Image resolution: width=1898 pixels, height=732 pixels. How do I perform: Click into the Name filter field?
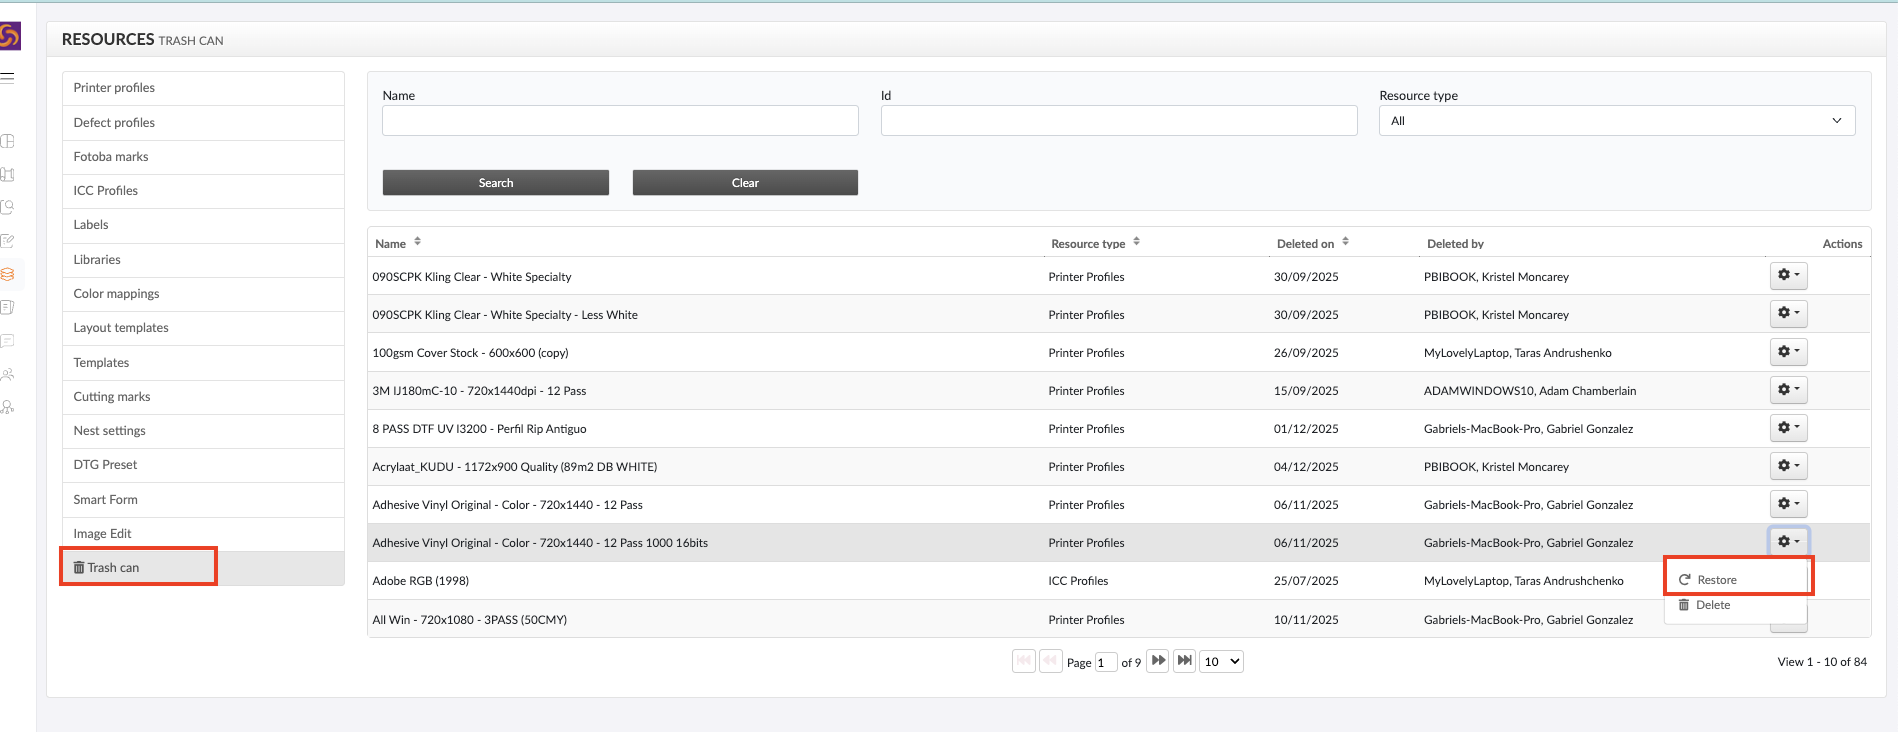point(620,121)
